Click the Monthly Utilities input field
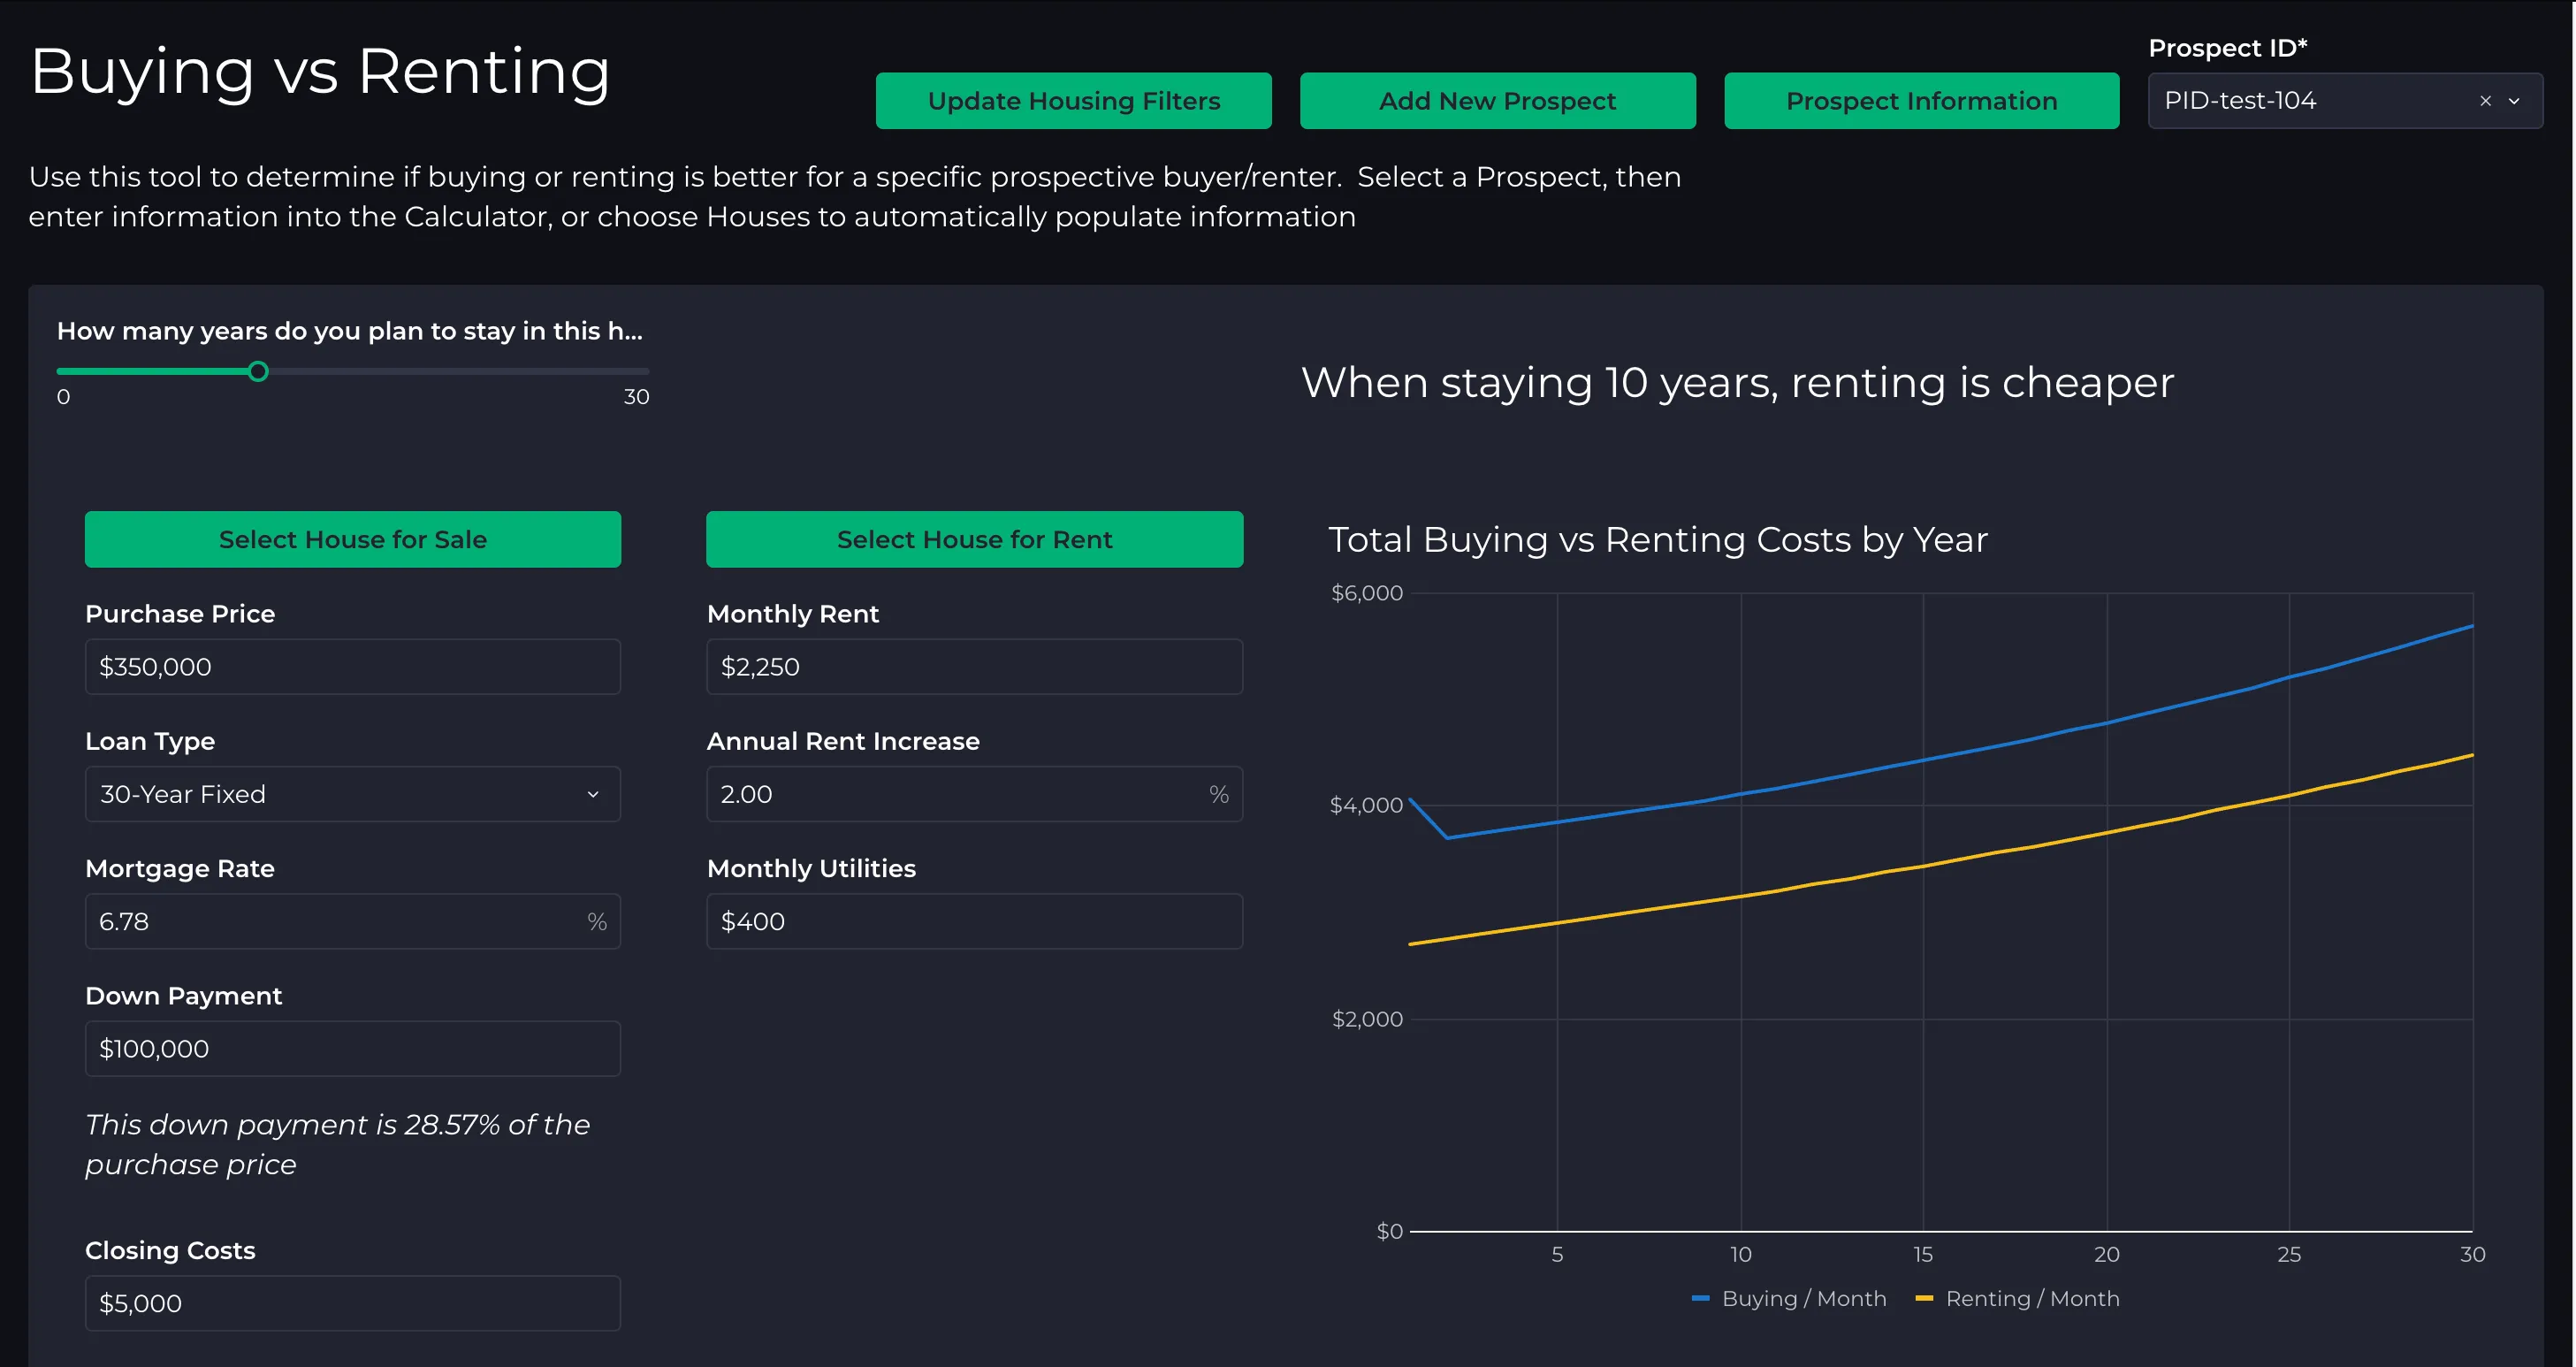2576x1367 pixels. 975,922
